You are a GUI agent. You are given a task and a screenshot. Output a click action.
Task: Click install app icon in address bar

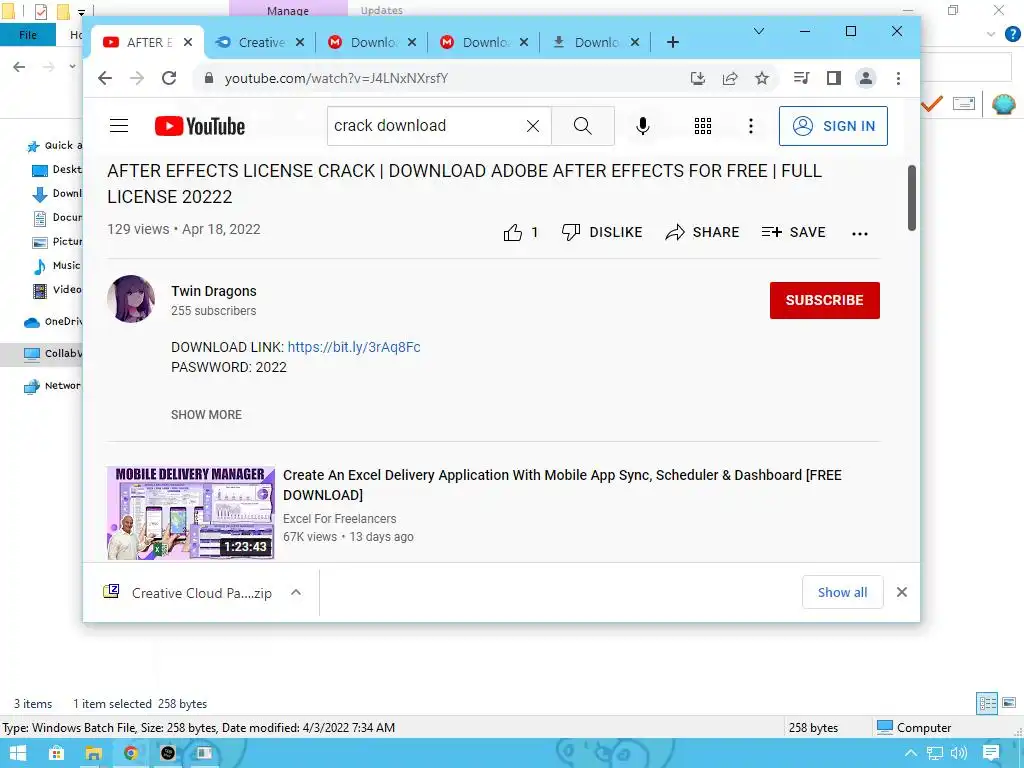[697, 78]
